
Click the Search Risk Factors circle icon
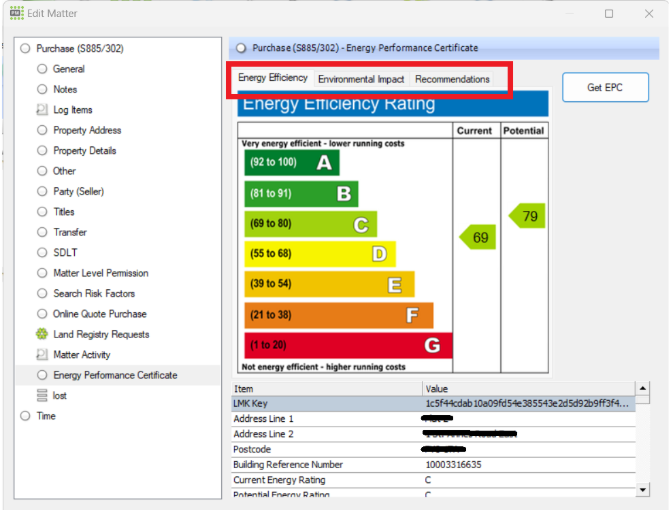(42, 294)
